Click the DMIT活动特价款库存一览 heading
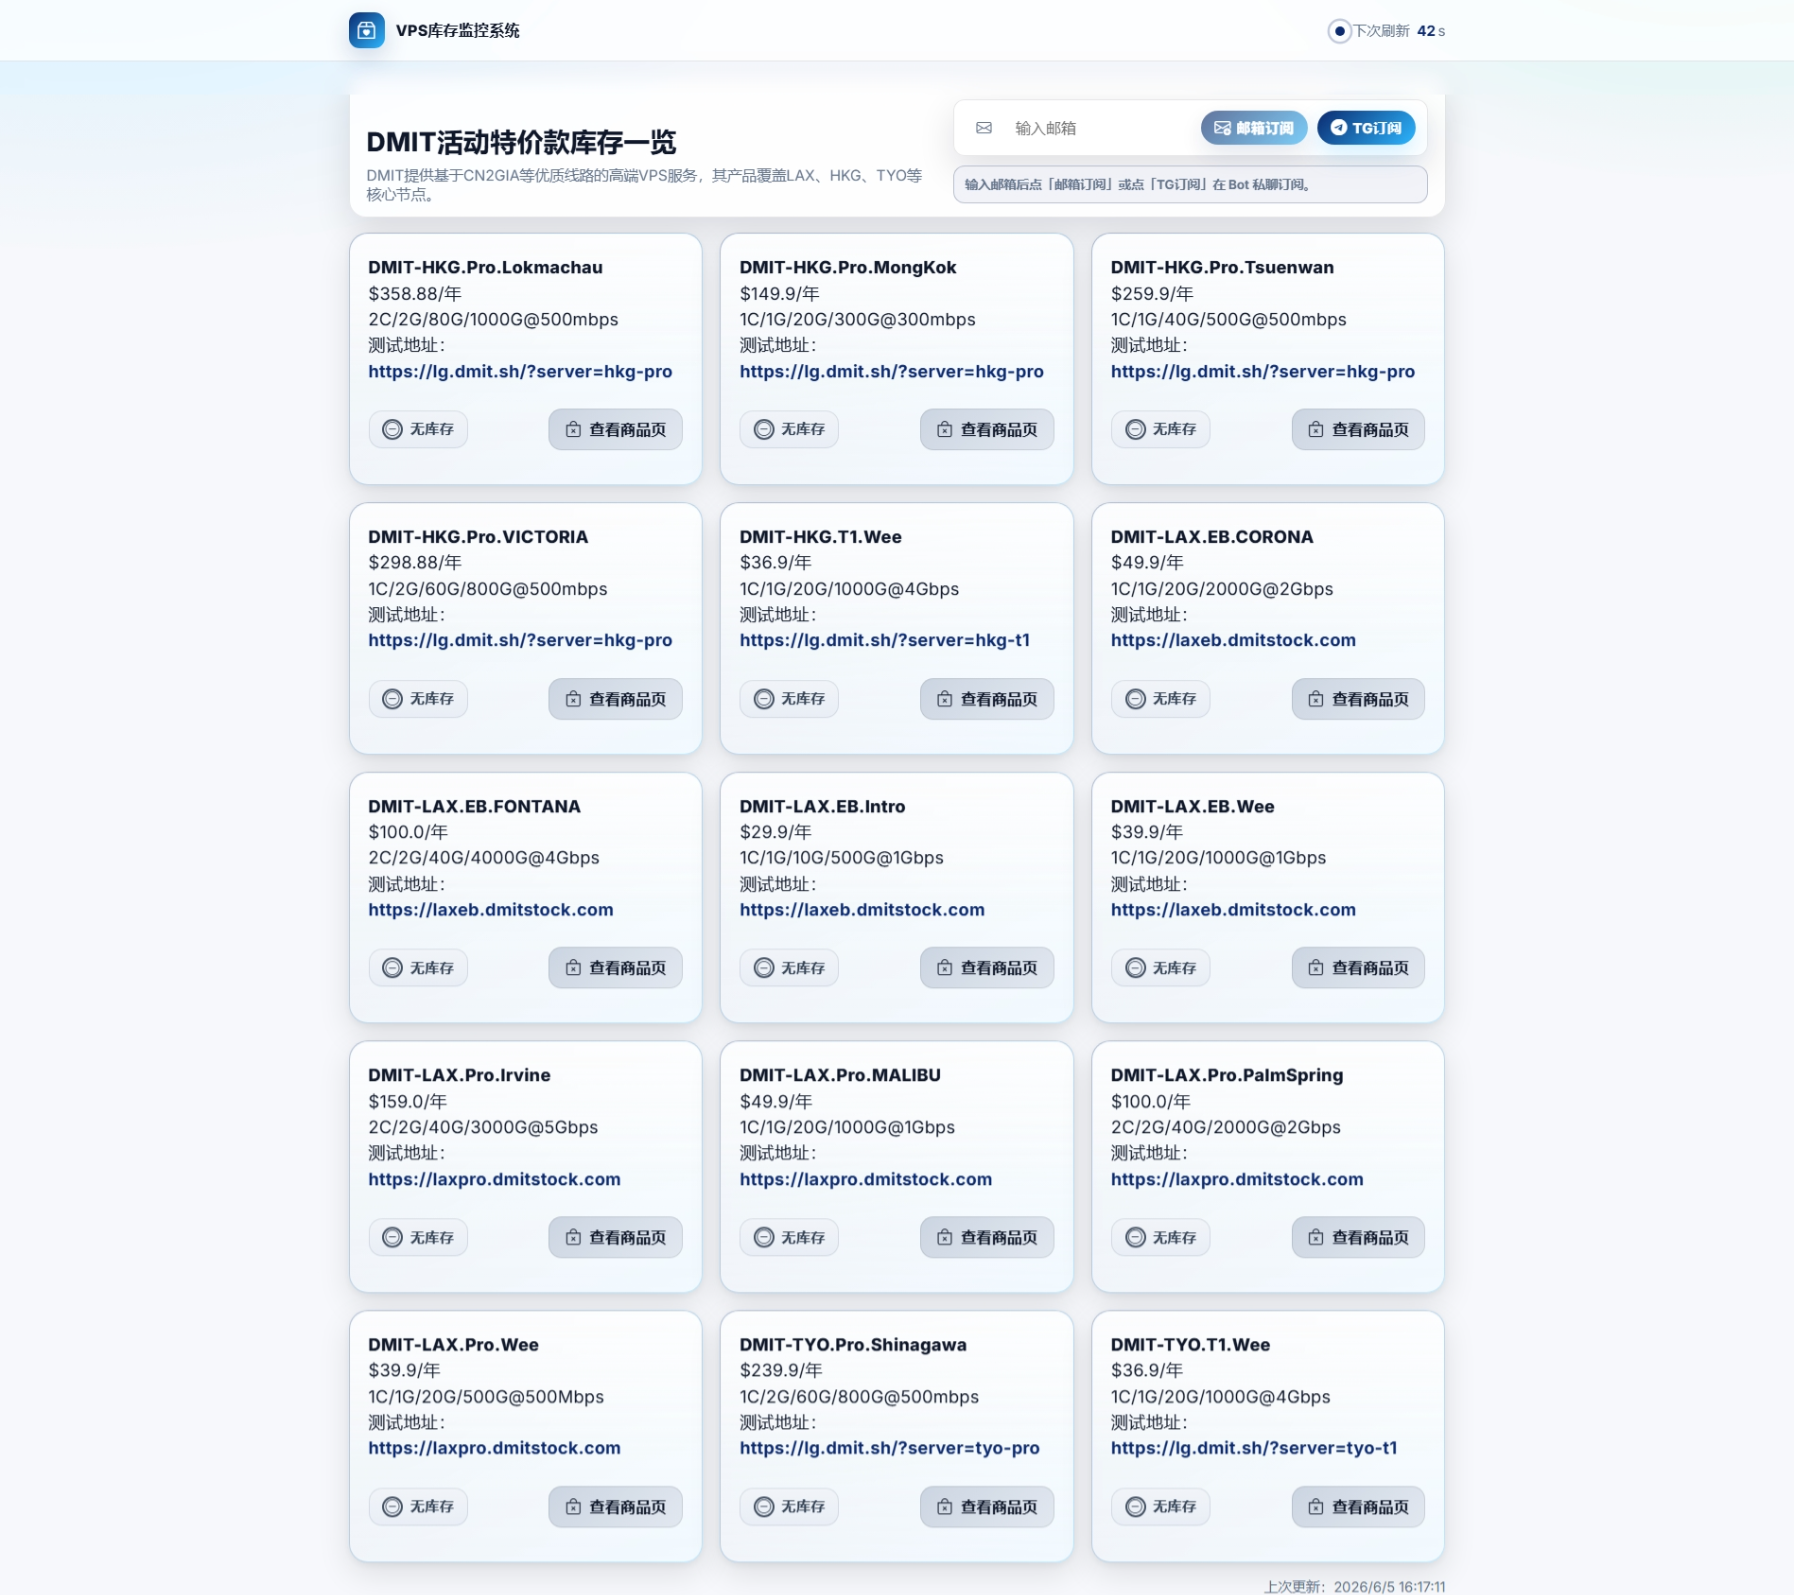1794x1595 pixels. coord(521,142)
